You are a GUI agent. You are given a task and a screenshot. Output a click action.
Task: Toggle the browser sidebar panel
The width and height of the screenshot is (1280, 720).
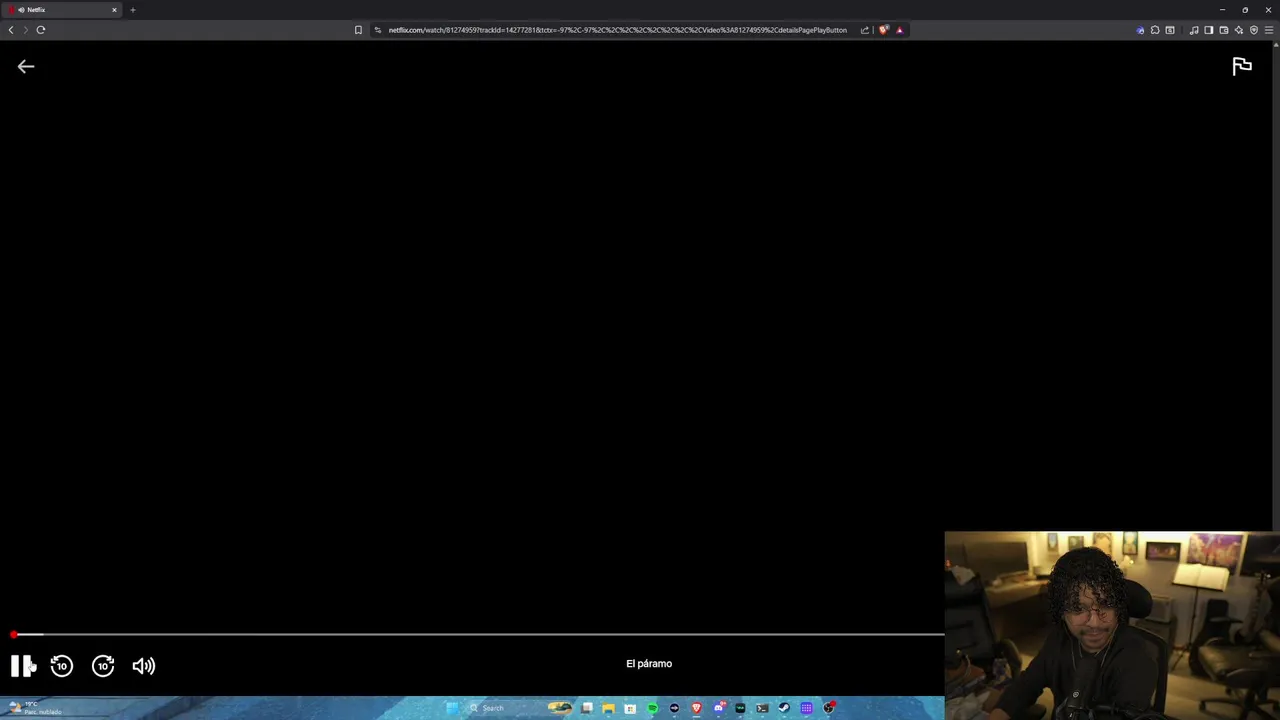tap(1209, 30)
